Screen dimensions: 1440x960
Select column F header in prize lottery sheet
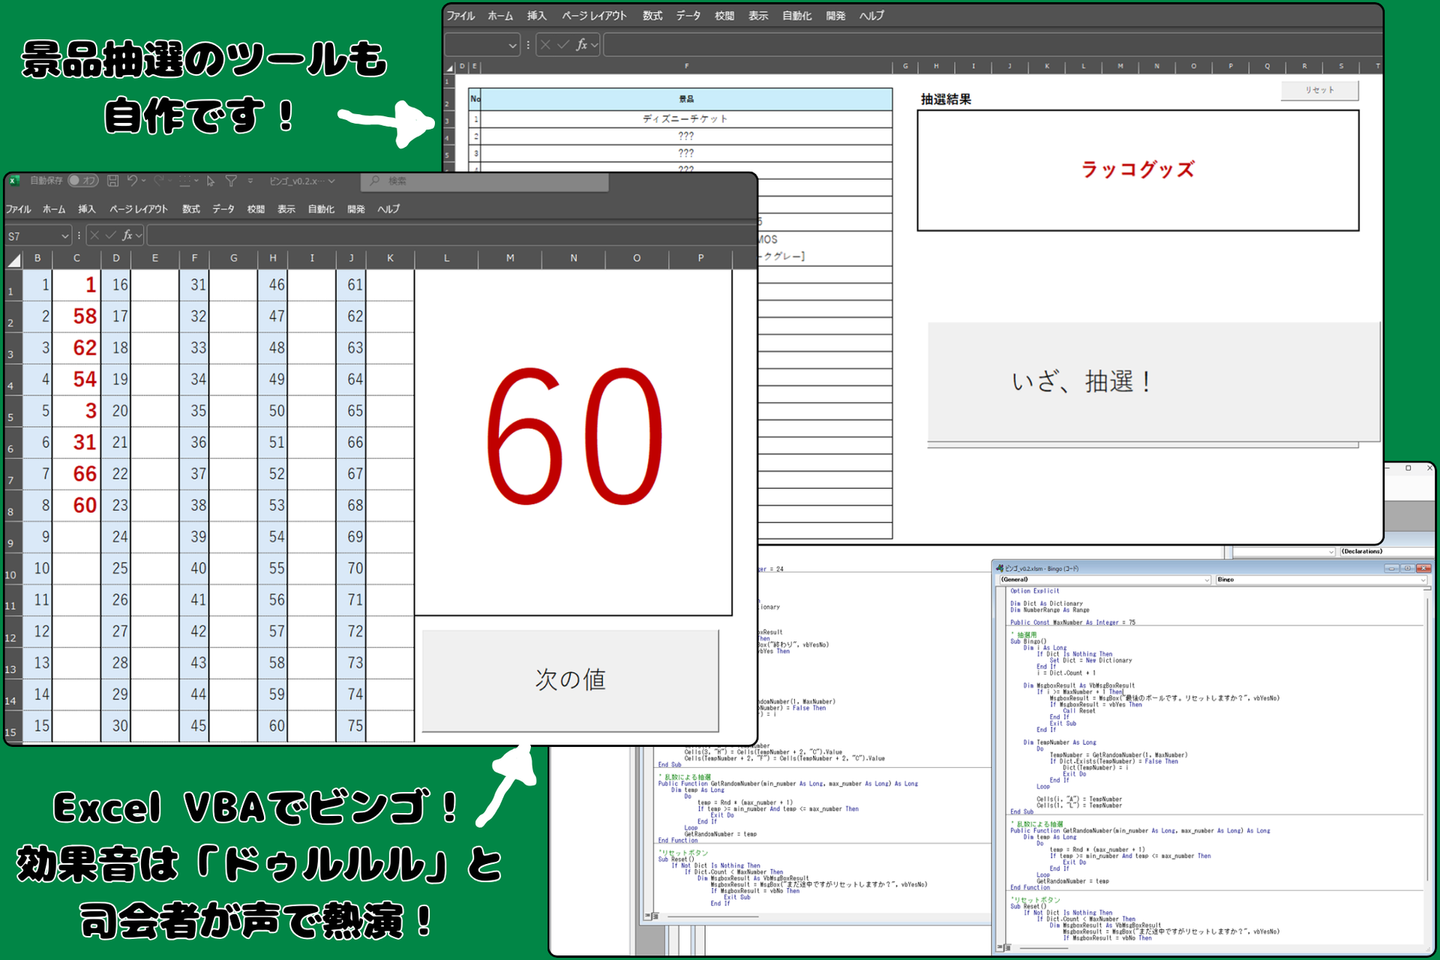coord(686,67)
